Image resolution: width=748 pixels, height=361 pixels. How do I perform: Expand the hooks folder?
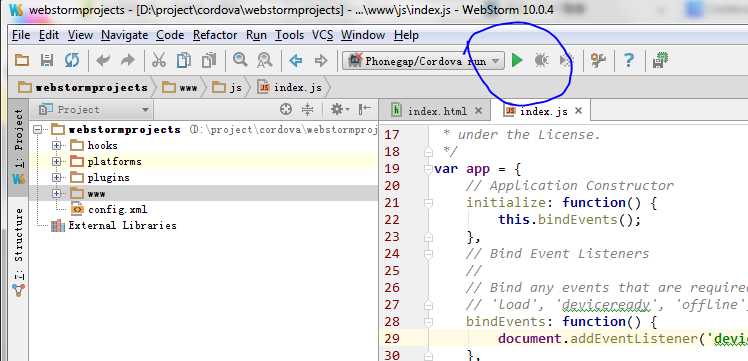pos(57,145)
